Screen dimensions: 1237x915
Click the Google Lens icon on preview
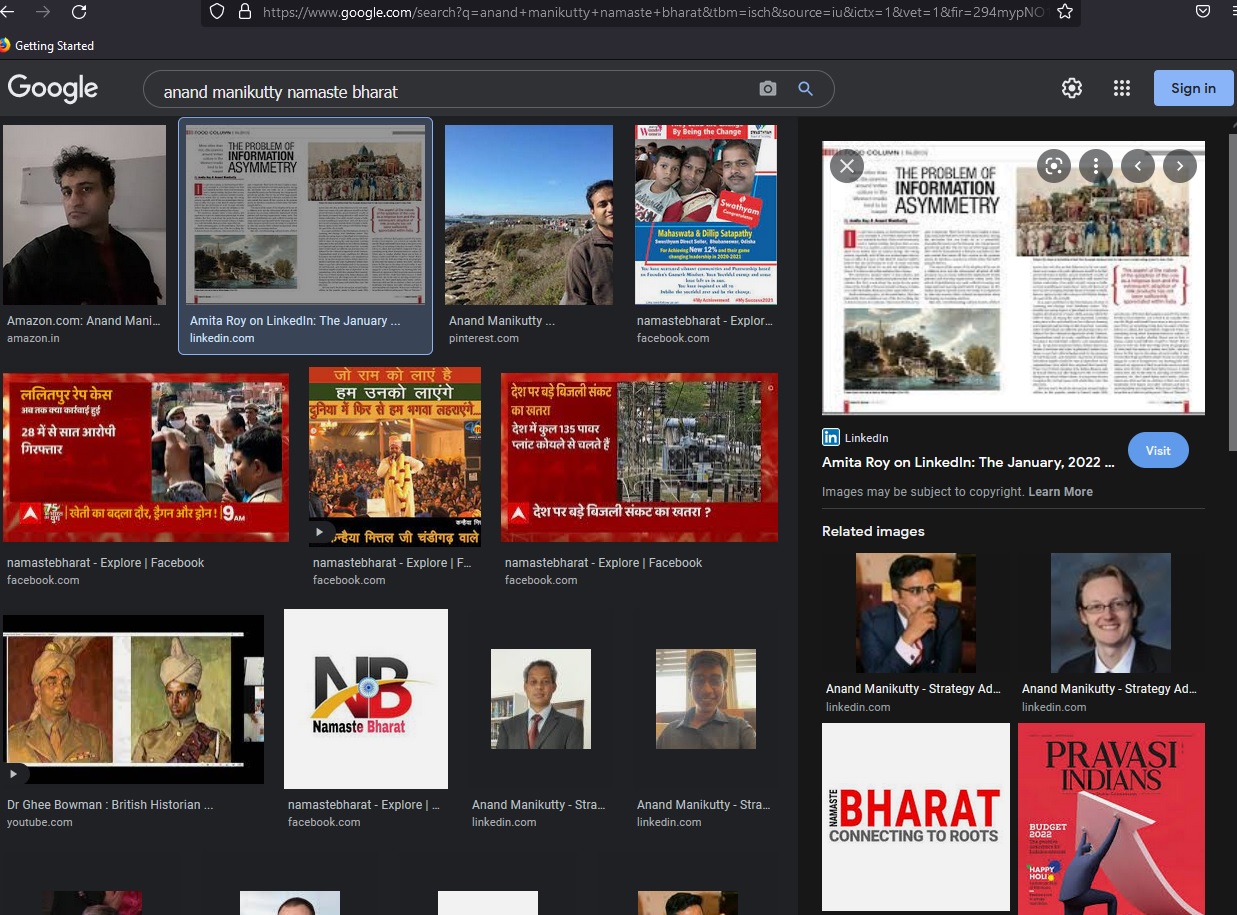(x=1053, y=166)
